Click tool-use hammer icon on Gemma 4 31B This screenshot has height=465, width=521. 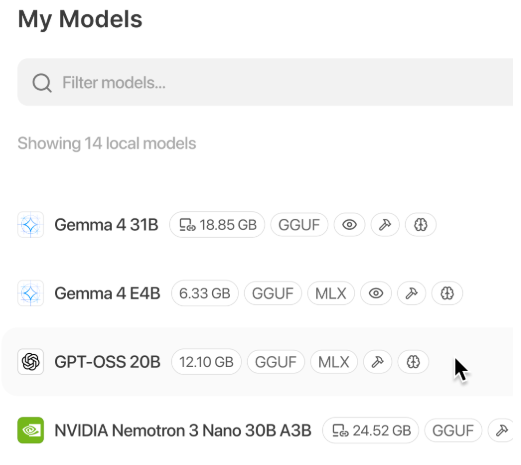click(385, 225)
